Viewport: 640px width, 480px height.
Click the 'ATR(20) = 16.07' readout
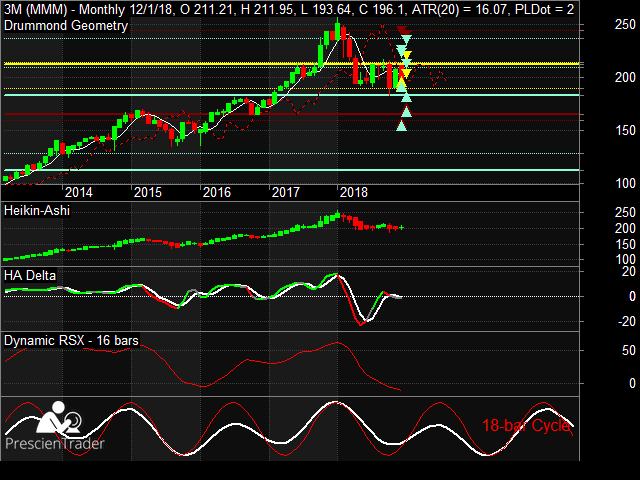coord(460,9)
